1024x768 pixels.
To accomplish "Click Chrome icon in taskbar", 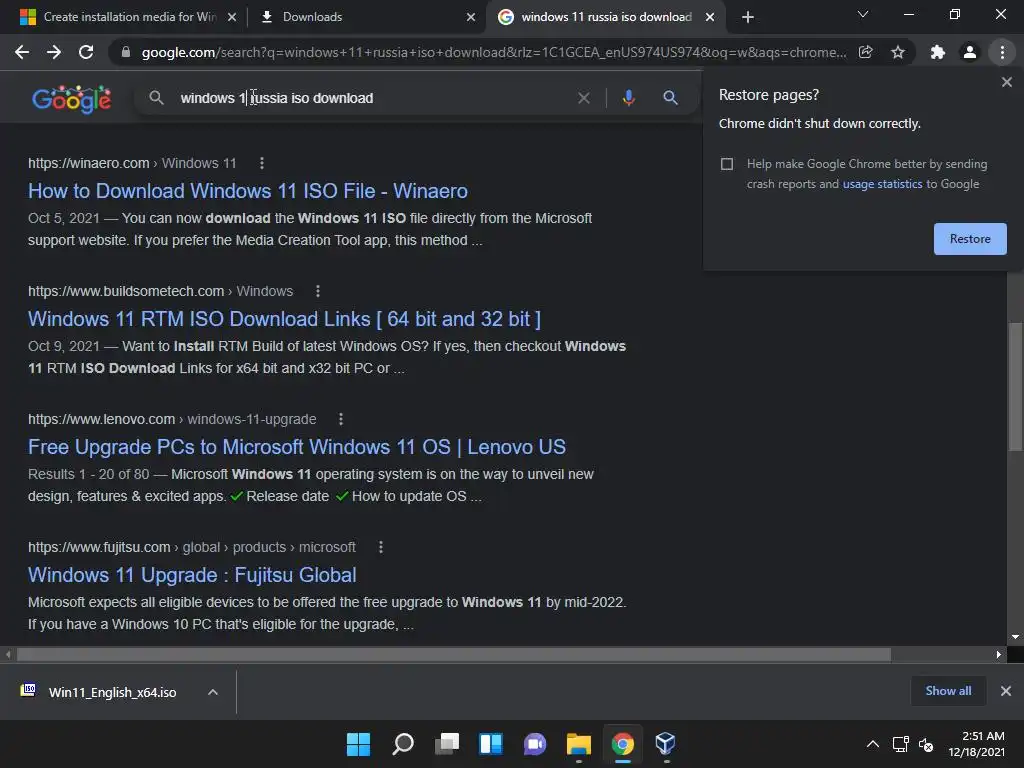I will click(x=622, y=744).
